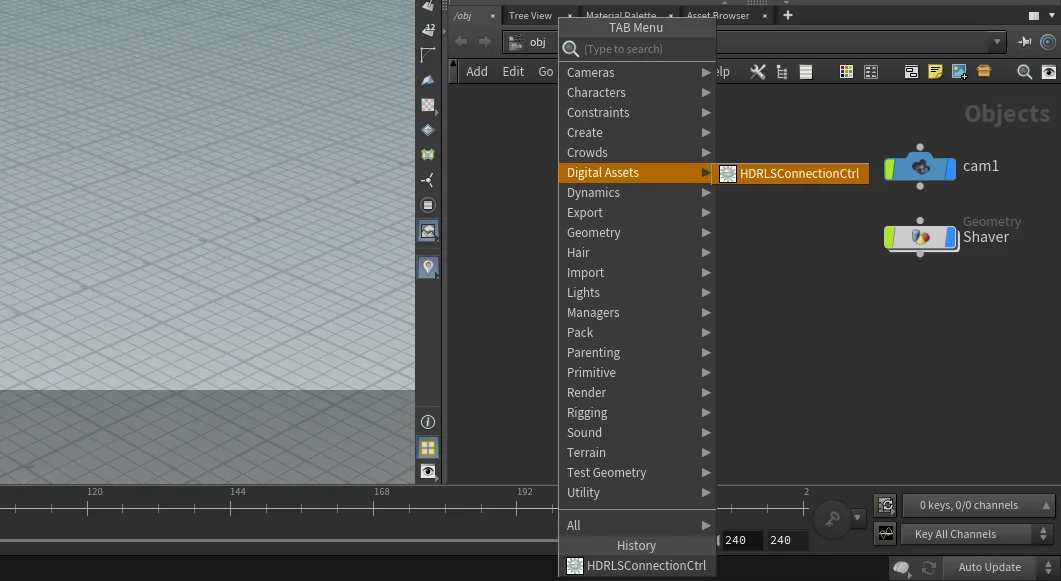The width and height of the screenshot is (1061, 581).
Task: Choose HDRLSConnectionCtrl under History
Action: 637,565
